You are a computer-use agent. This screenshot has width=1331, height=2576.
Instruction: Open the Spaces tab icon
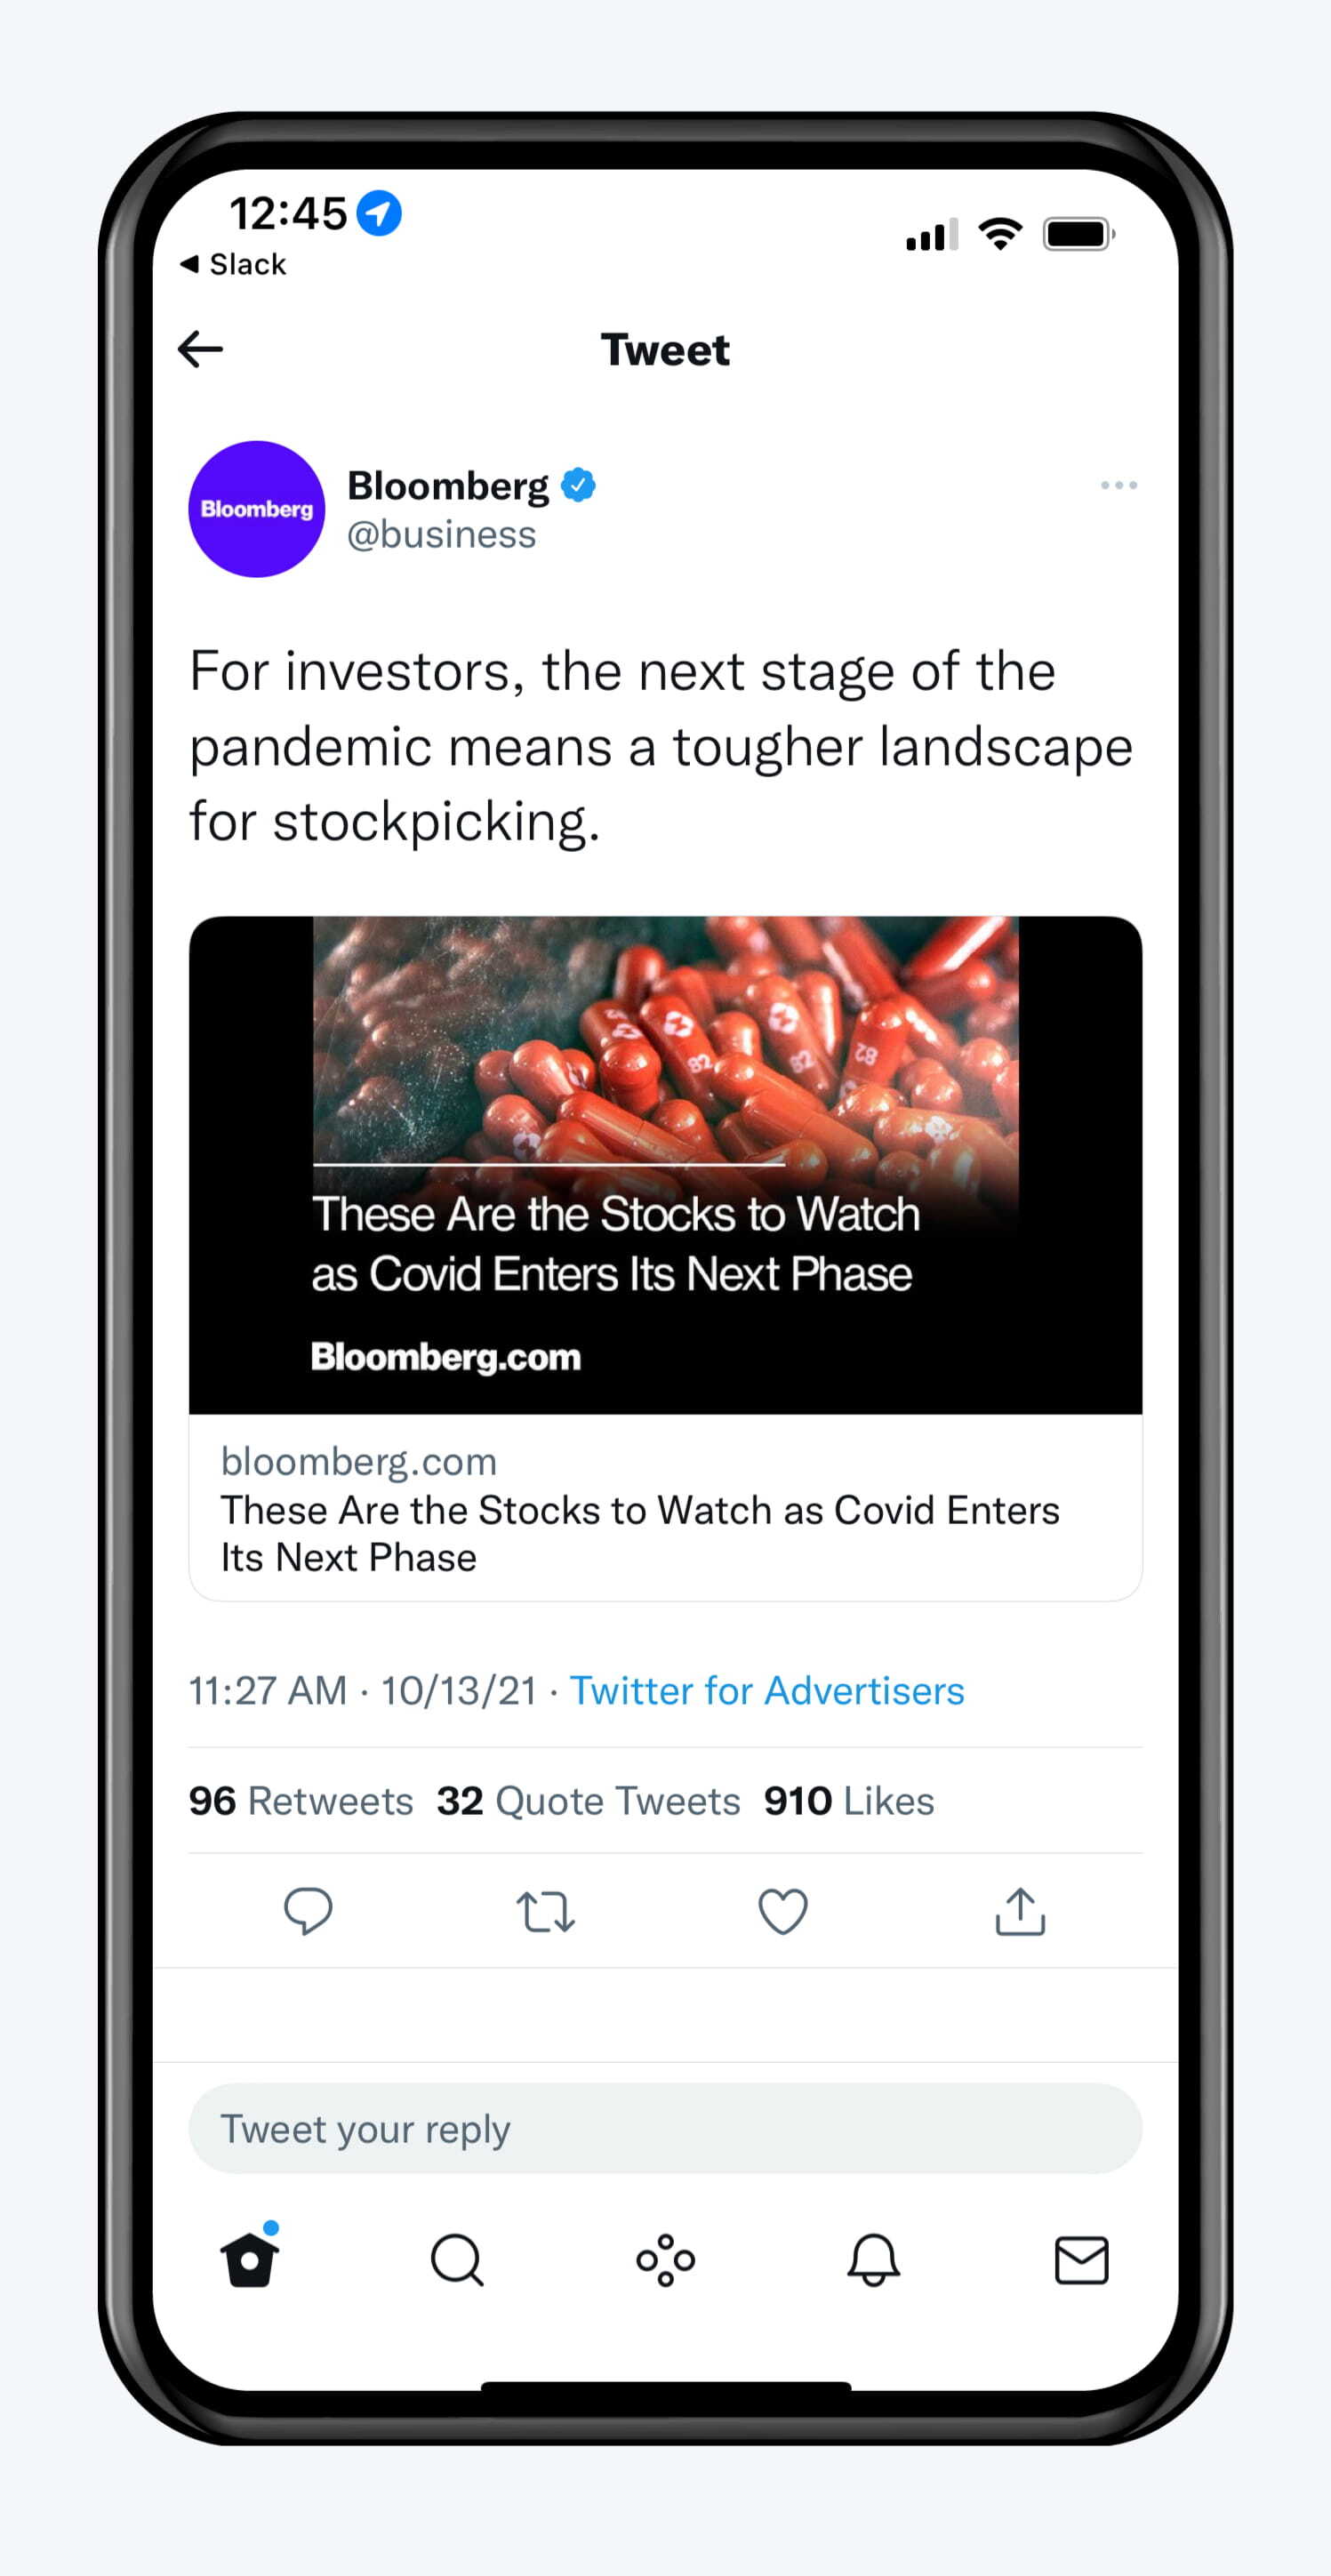click(665, 2260)
